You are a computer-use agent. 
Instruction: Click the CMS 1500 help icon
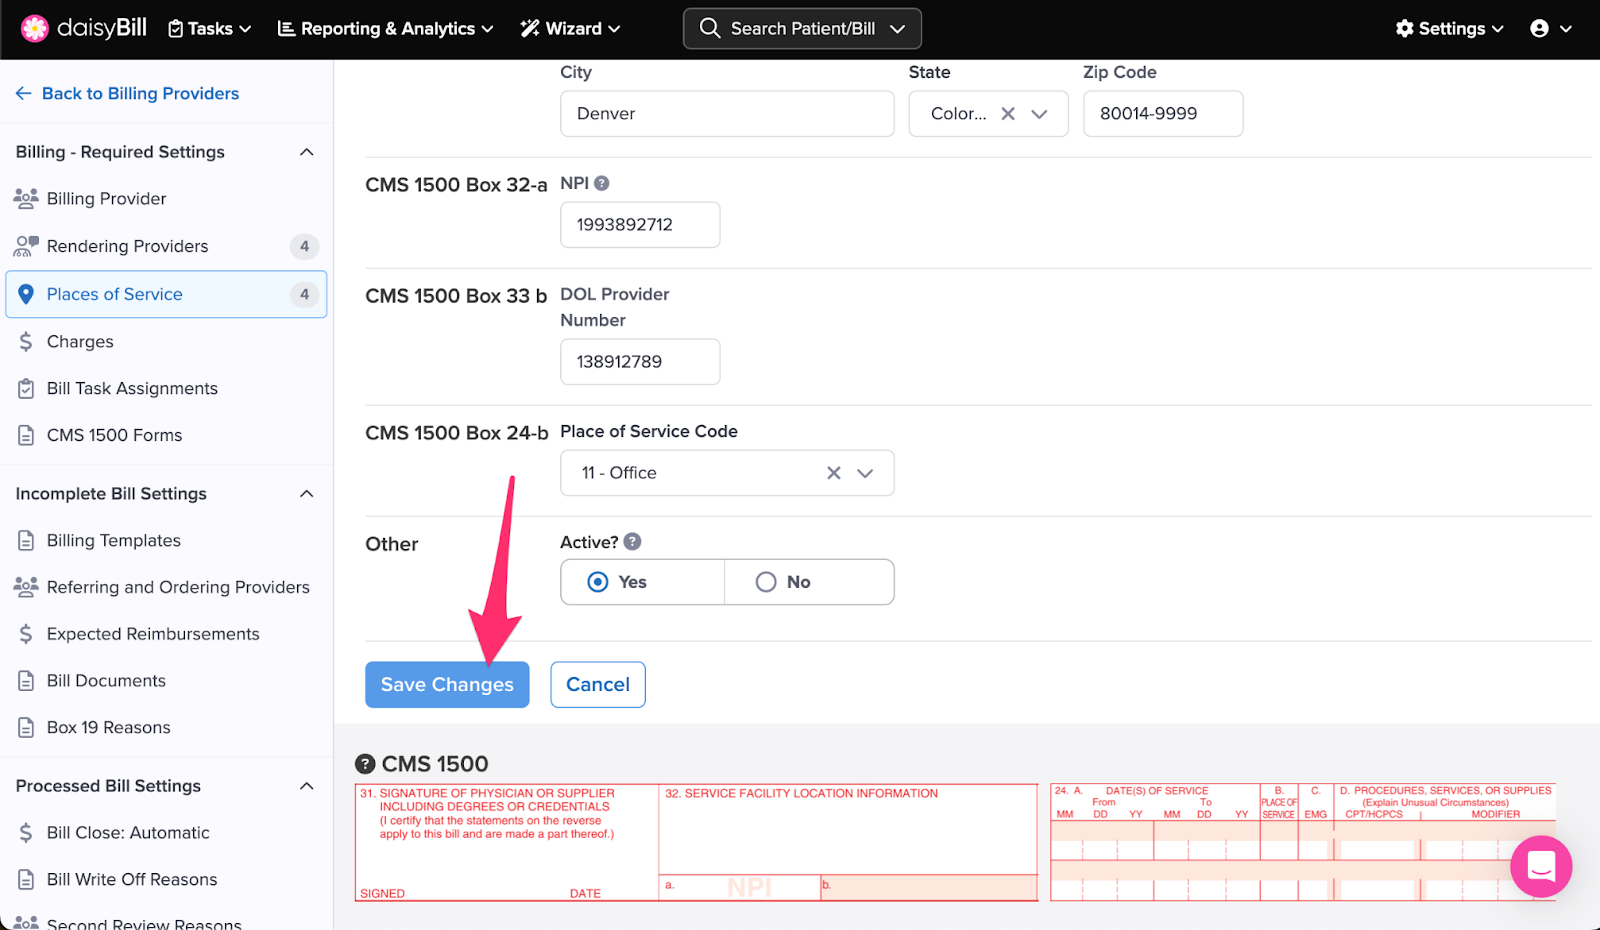tap(366, 764)
